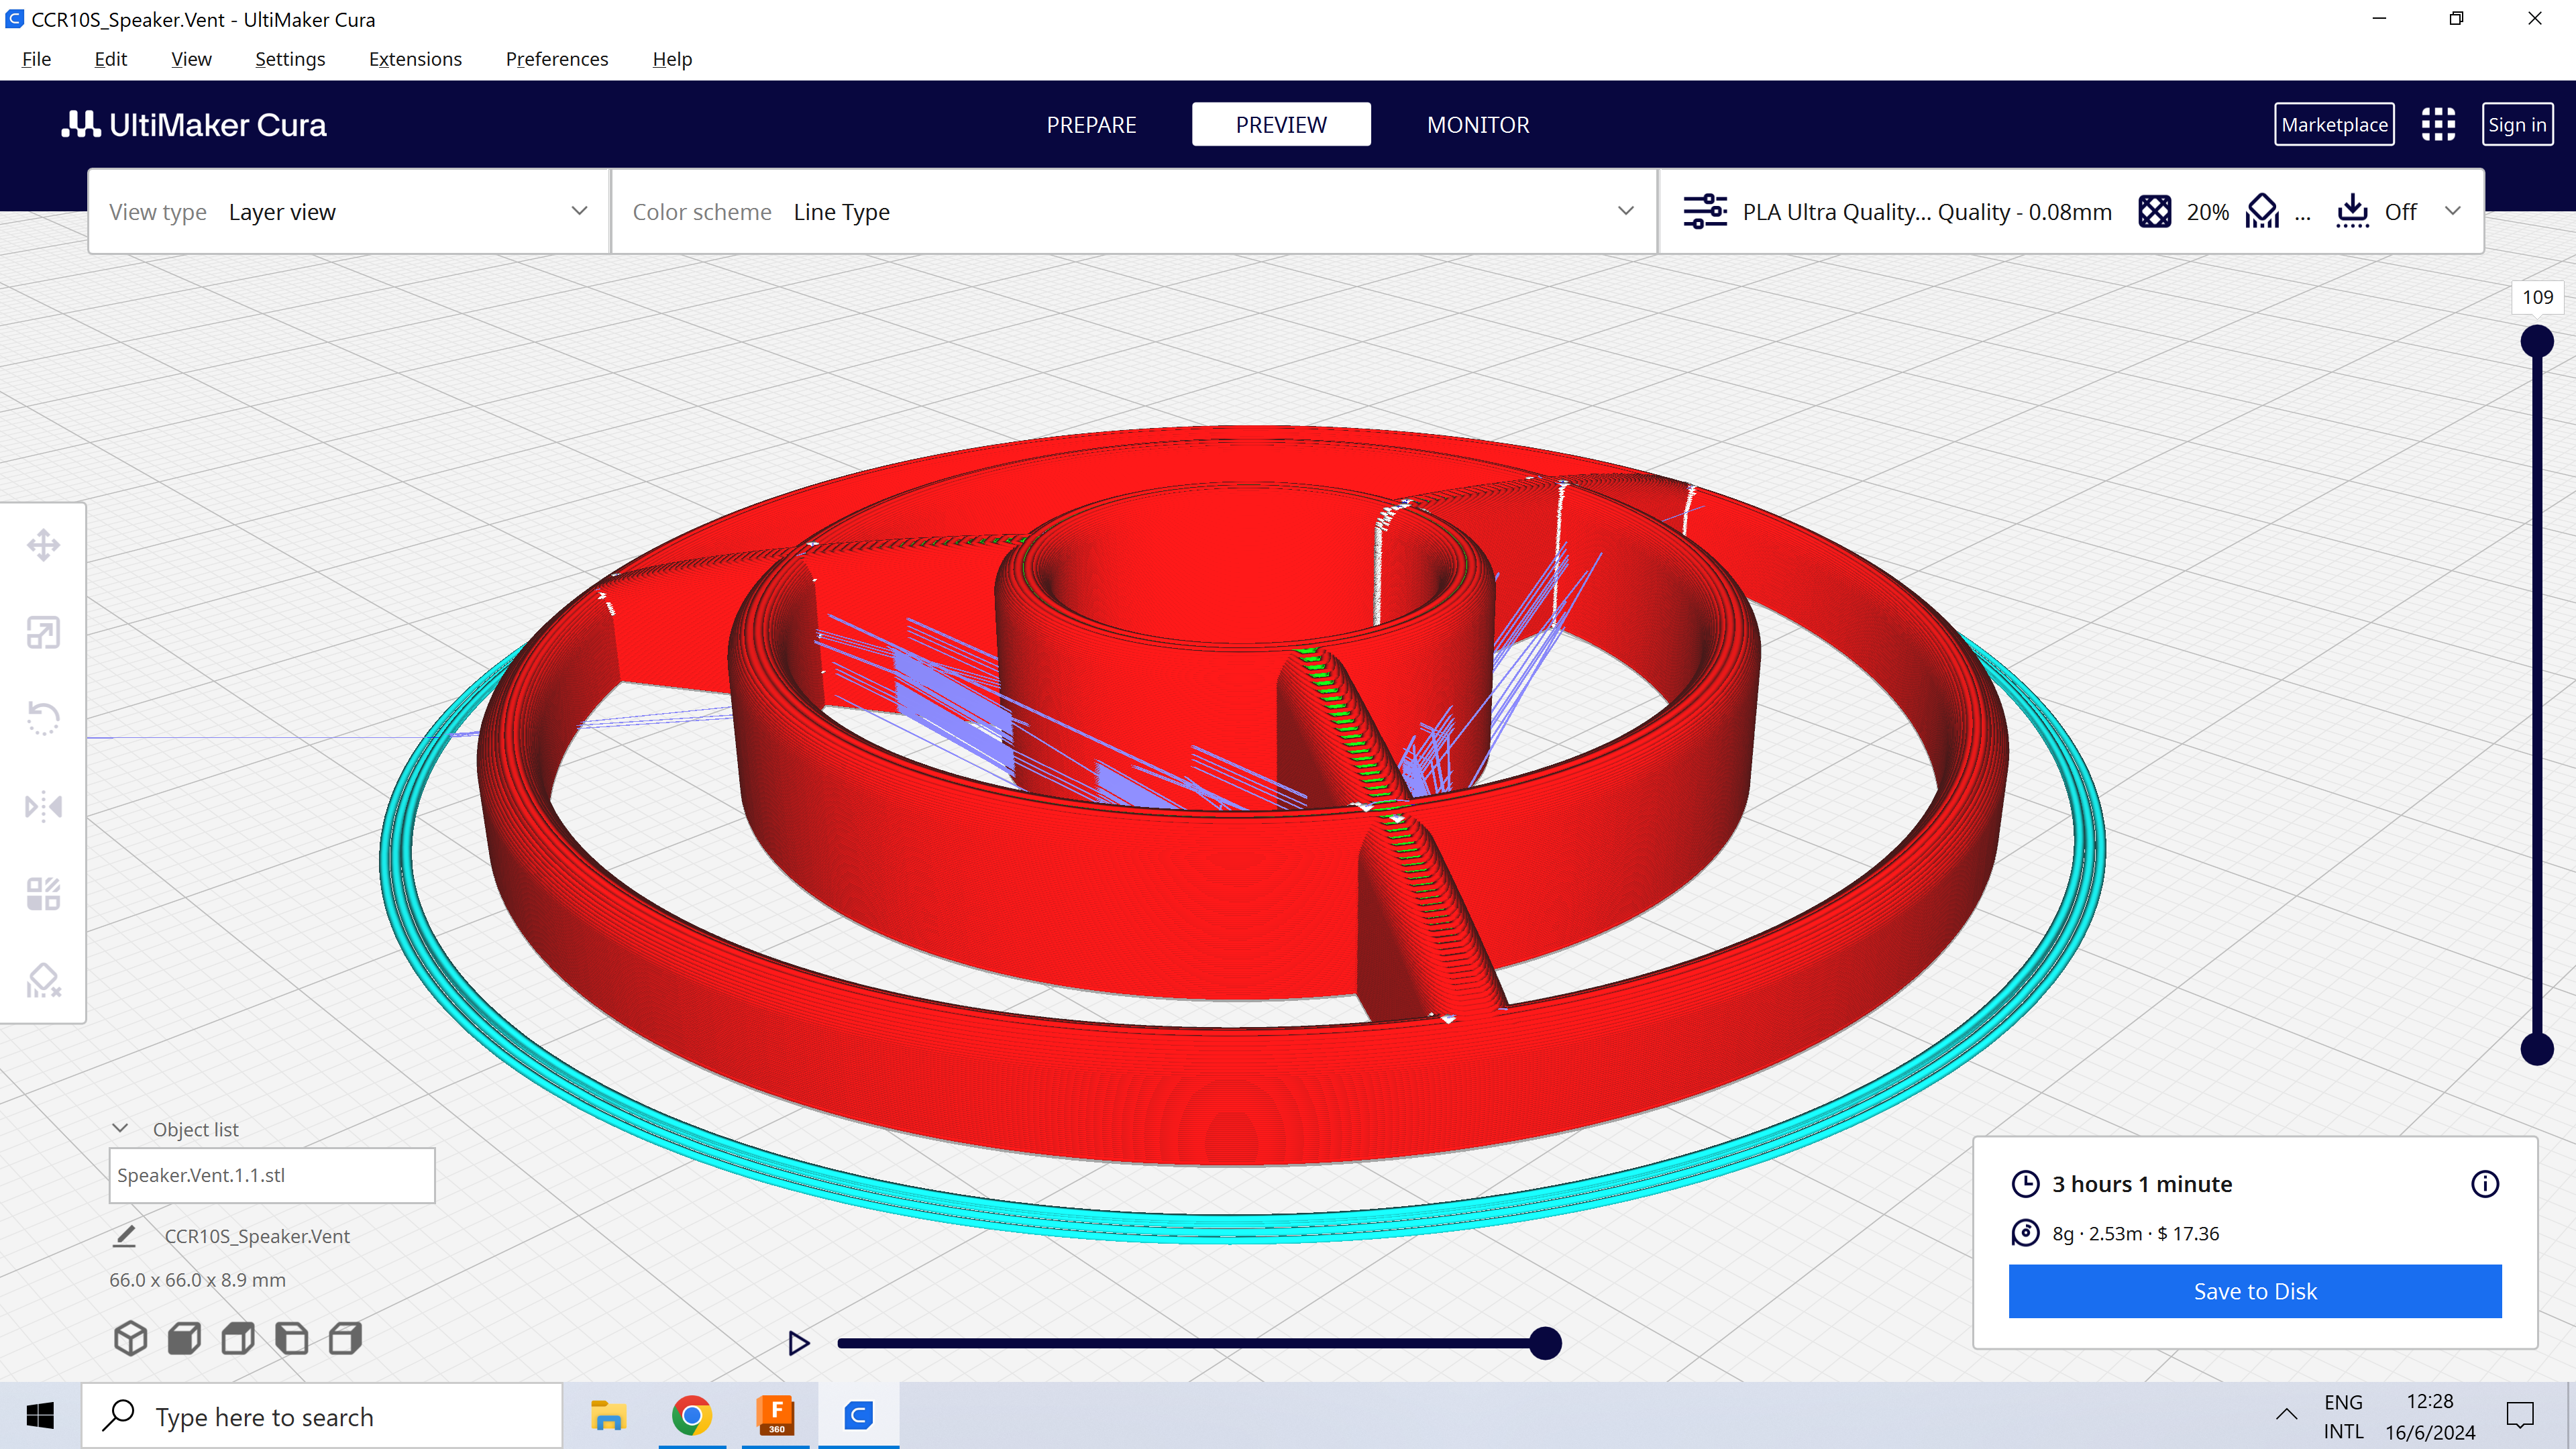Select the Support Blocker tool
Screen dimensions: 2576x1449
43,980
